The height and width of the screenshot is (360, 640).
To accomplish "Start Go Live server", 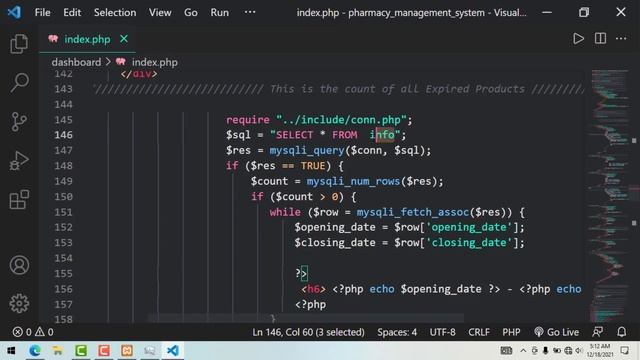I will pyautogui.click(x=556, y=332).
